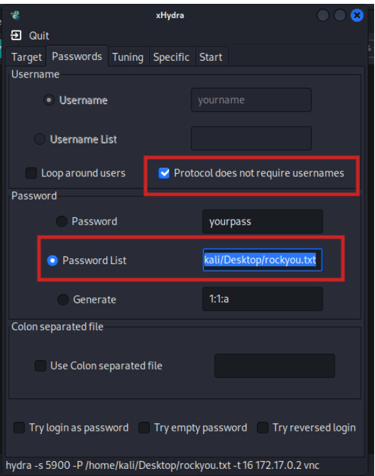The image size is (375, 476).
Task: Check Try reversed login option
Action: [x=263, y=428]
